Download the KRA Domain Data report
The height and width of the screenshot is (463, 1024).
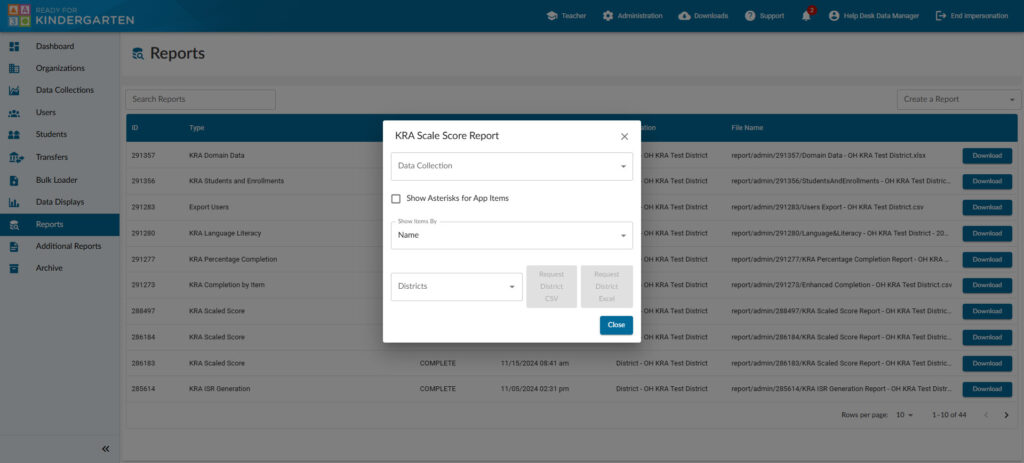[987, 156]
